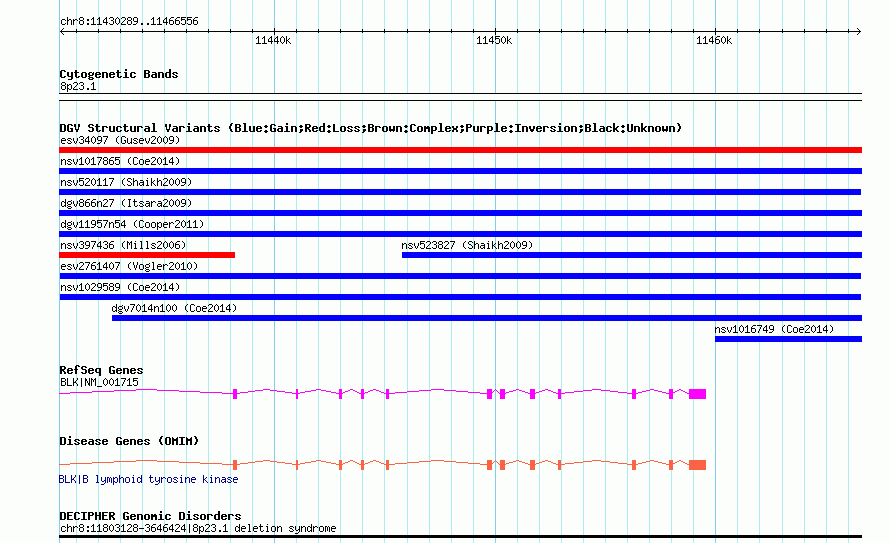This screenshot has width=890, height=543.
Task: Click the 8p23.1 deletion syndrome label
Action: (x=198, y=528)
